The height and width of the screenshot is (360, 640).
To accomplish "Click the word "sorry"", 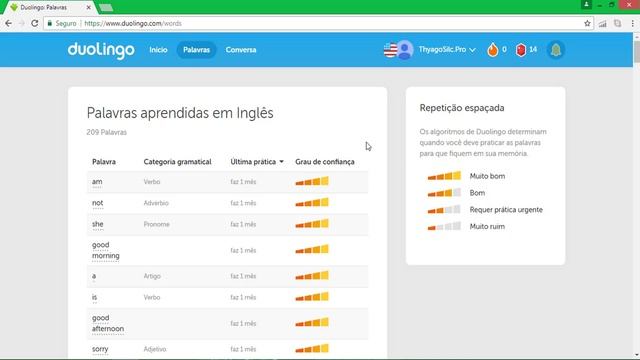I will coord(100,349).
